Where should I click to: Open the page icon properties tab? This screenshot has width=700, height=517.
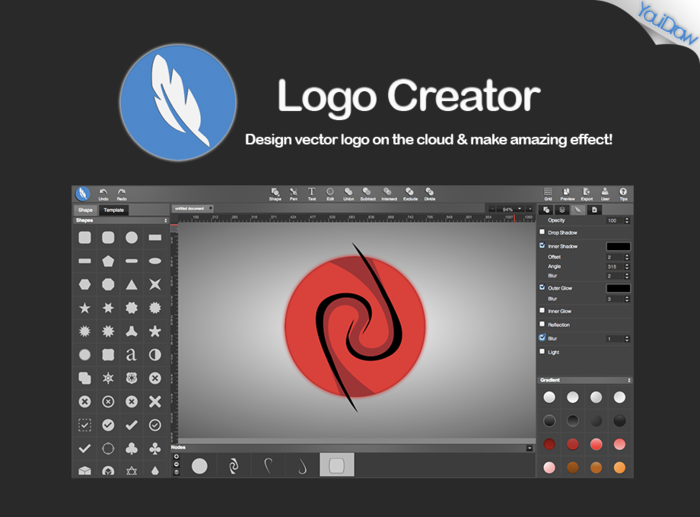[594, 210]
